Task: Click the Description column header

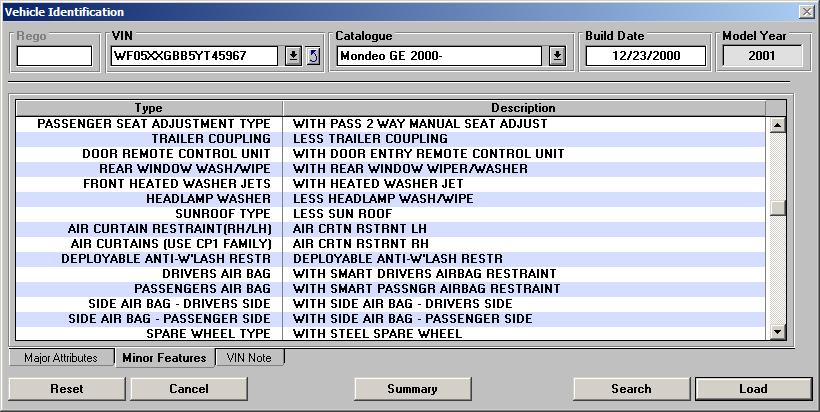Action: click(x=523, y=108)
